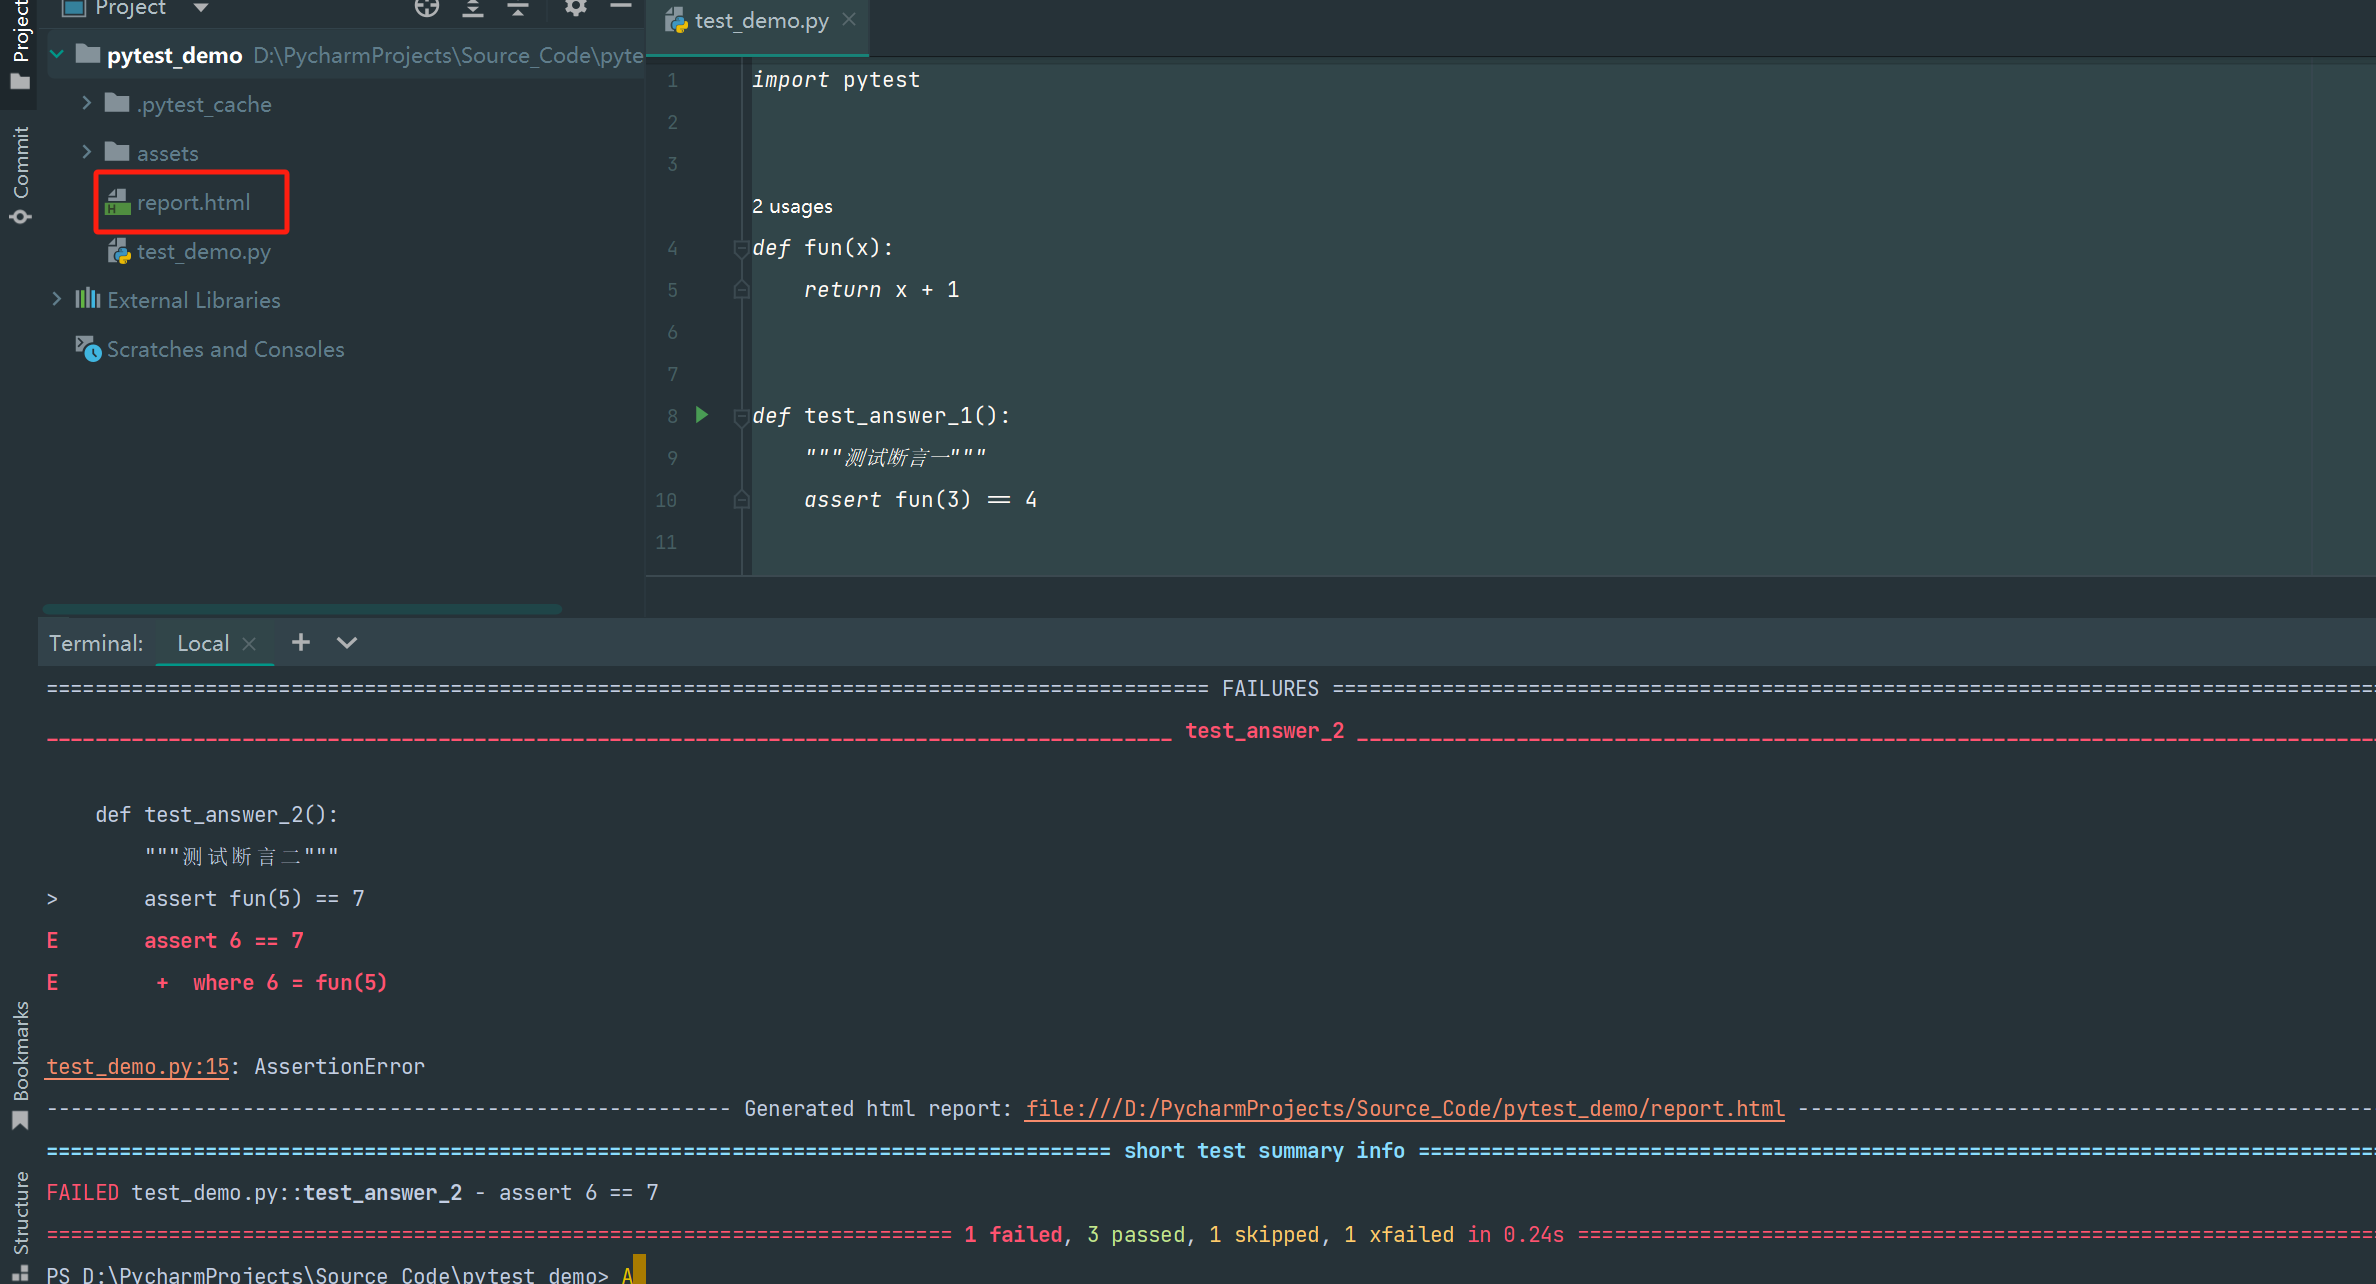Select the Local terminal tab
Image resolution: width=2376 pixels, height=1284 pixels.
point(203,643)
